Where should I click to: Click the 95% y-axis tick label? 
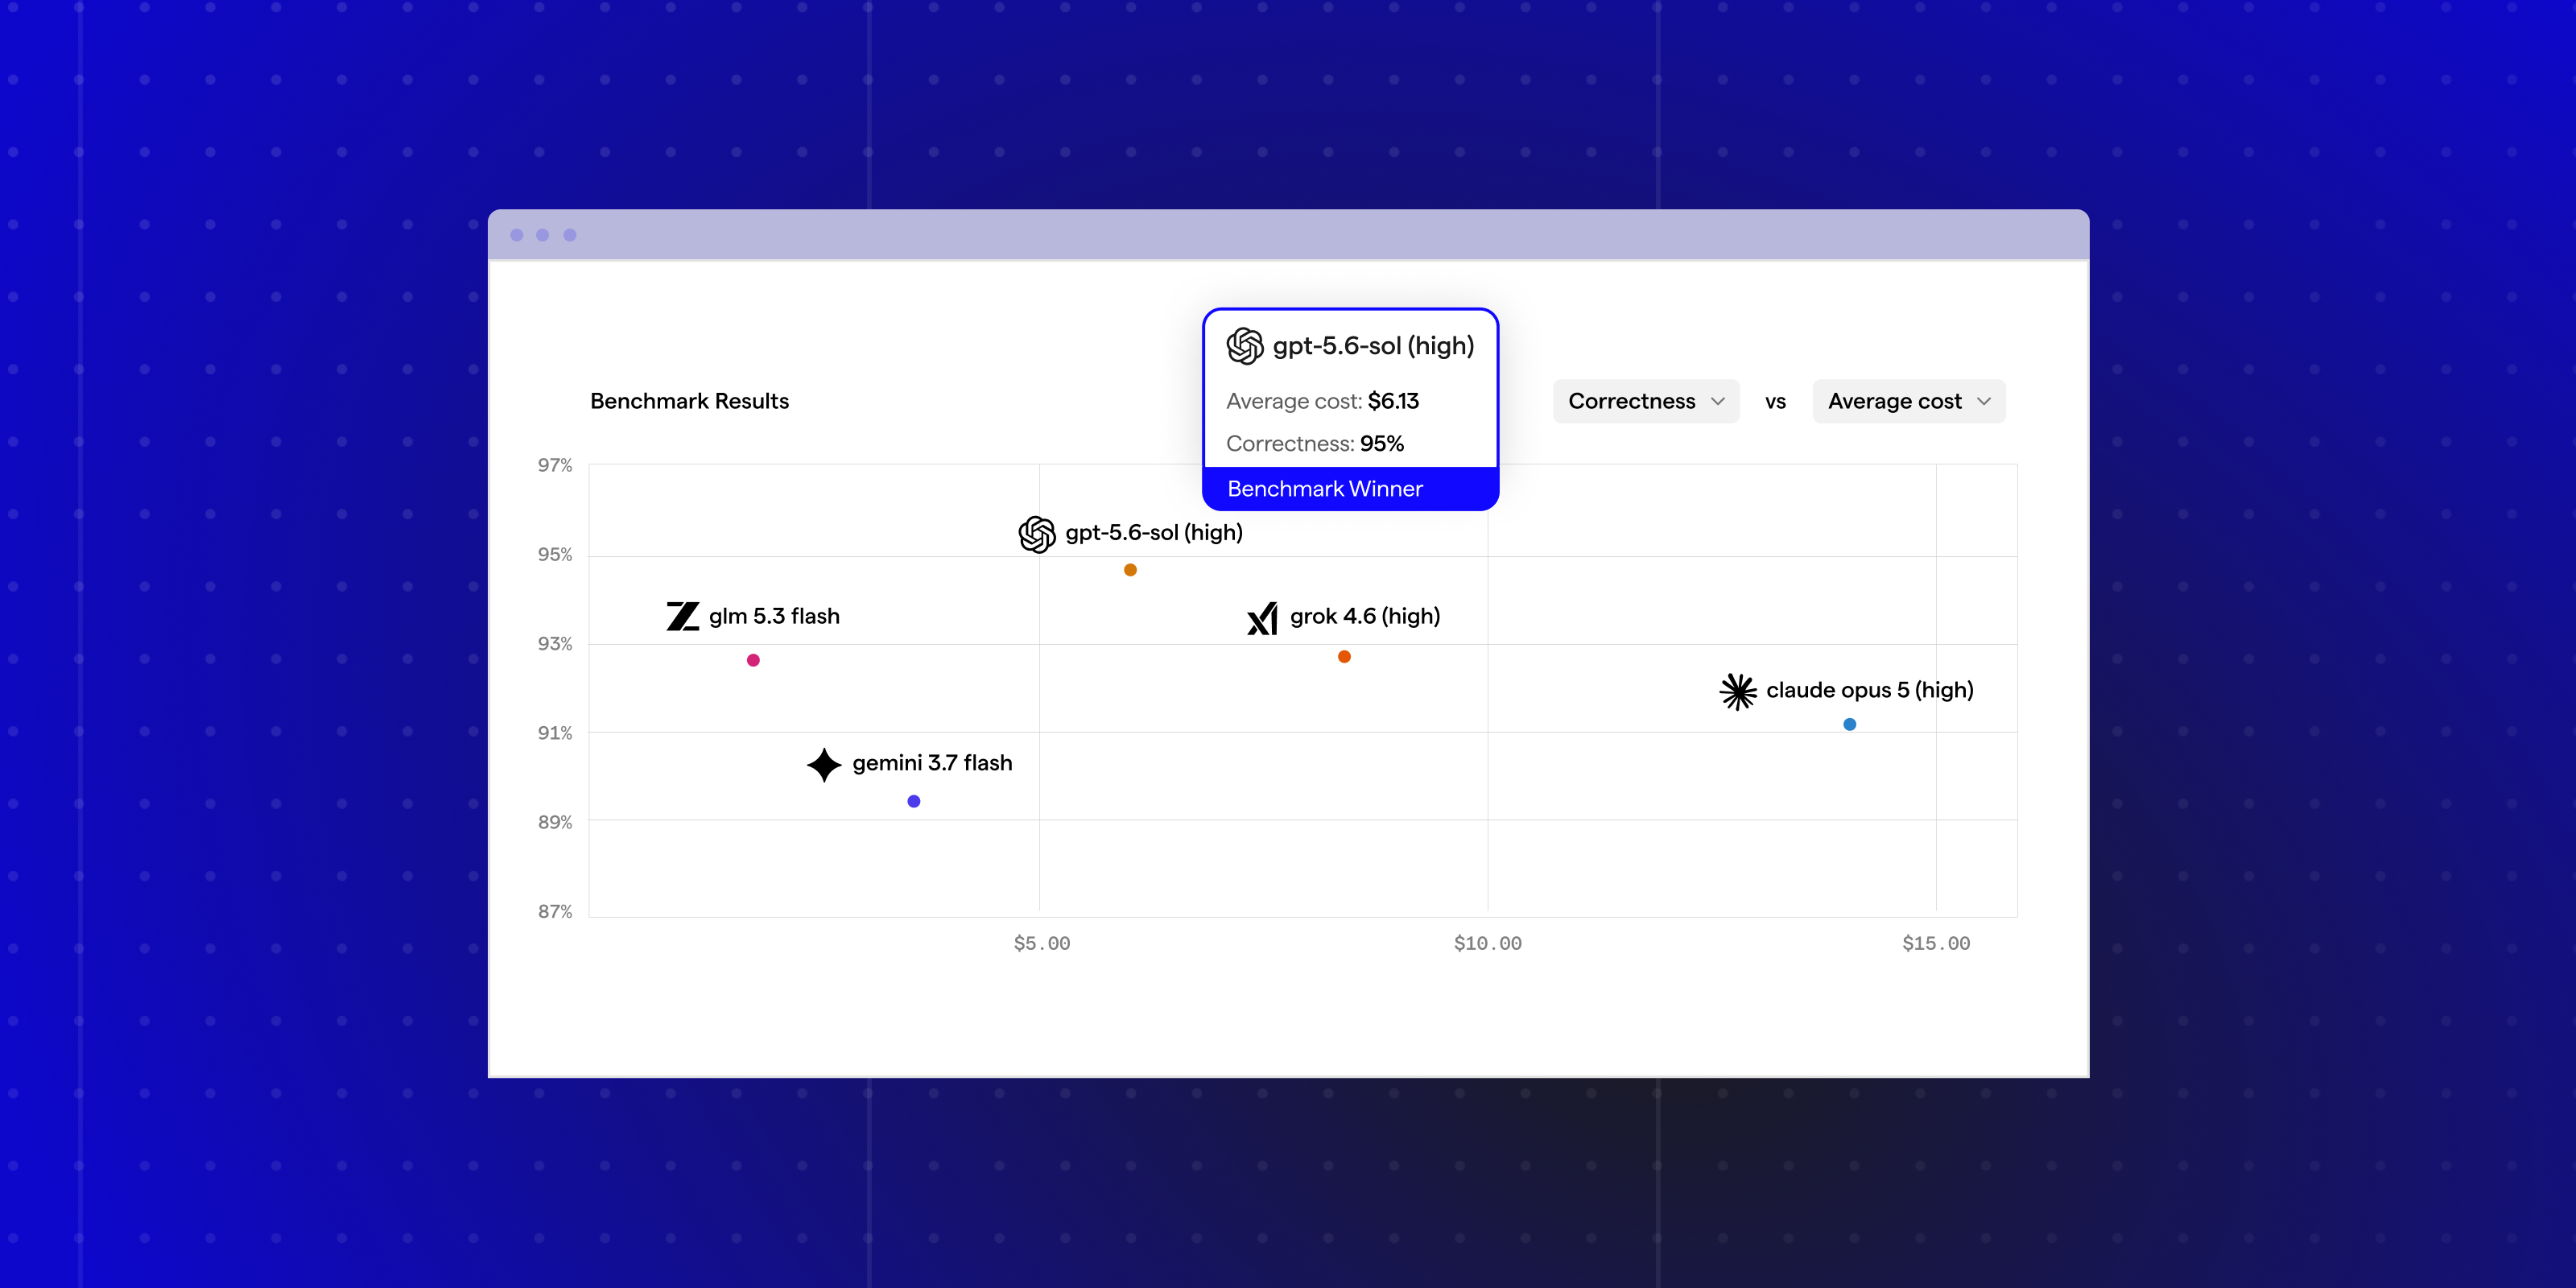555,554
